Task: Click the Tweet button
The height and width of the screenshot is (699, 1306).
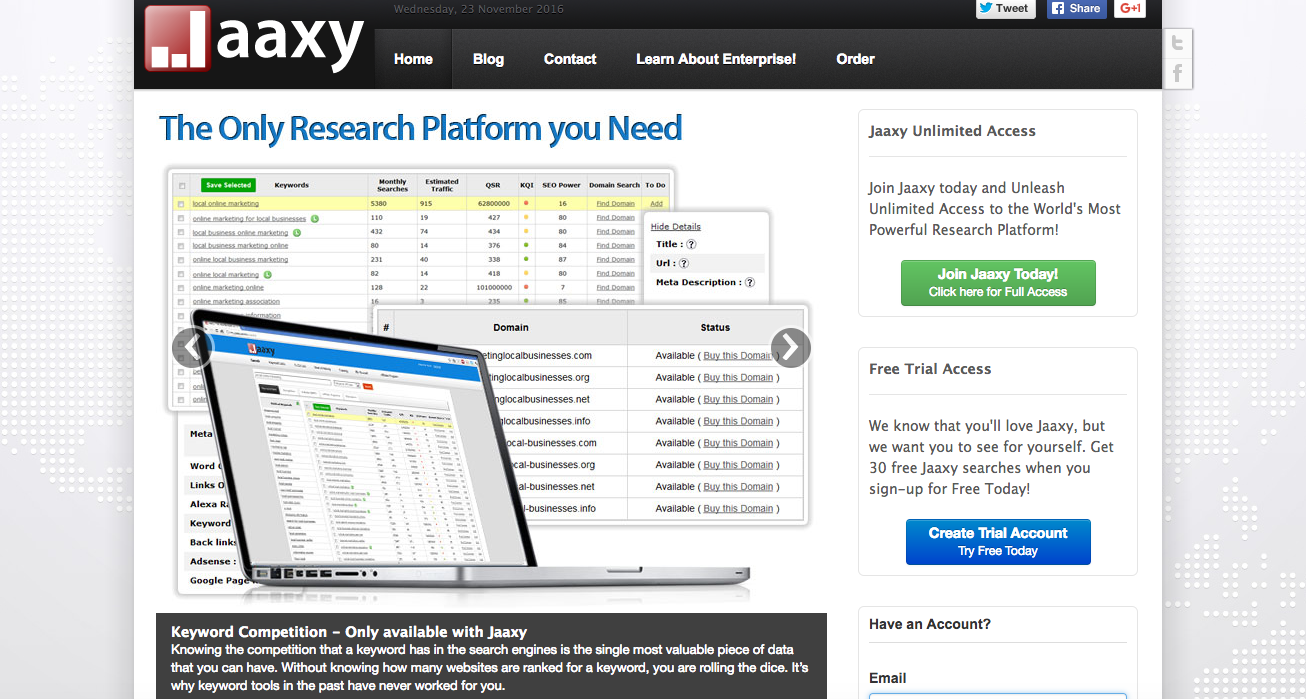Action: (x=1004, y=8)
